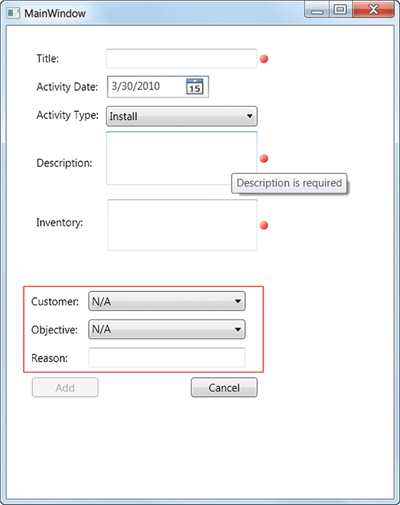Click the 'Inventory:' label

tap(60, 222)
